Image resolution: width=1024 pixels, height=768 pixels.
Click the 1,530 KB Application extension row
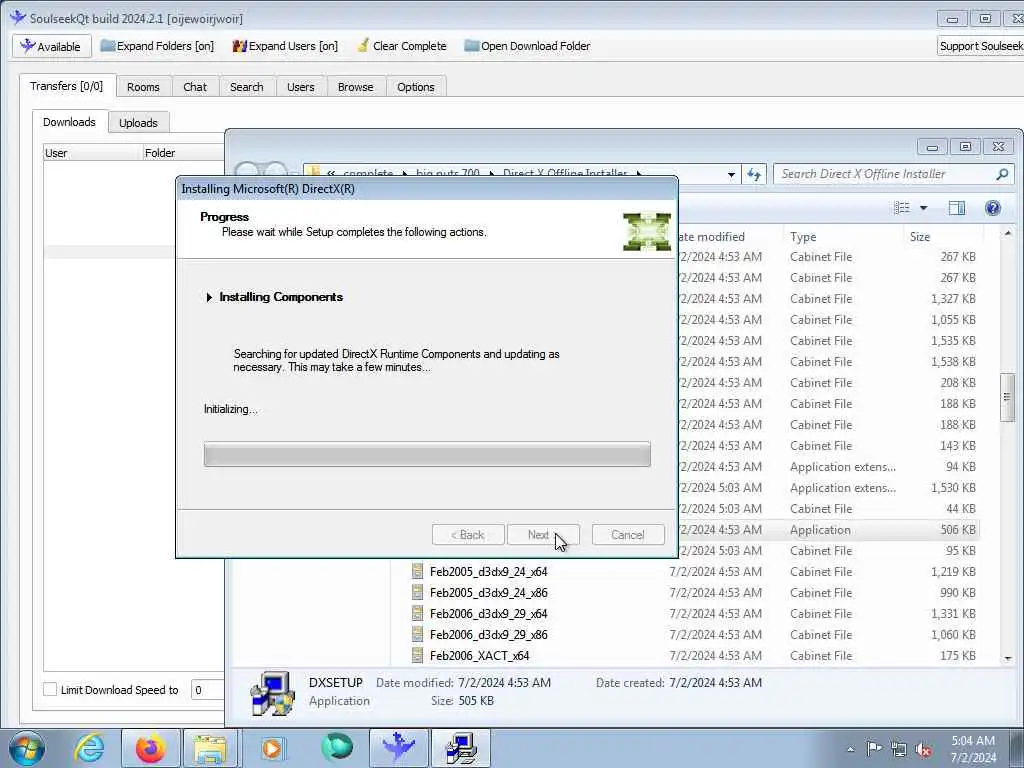(x=828, y=488)
